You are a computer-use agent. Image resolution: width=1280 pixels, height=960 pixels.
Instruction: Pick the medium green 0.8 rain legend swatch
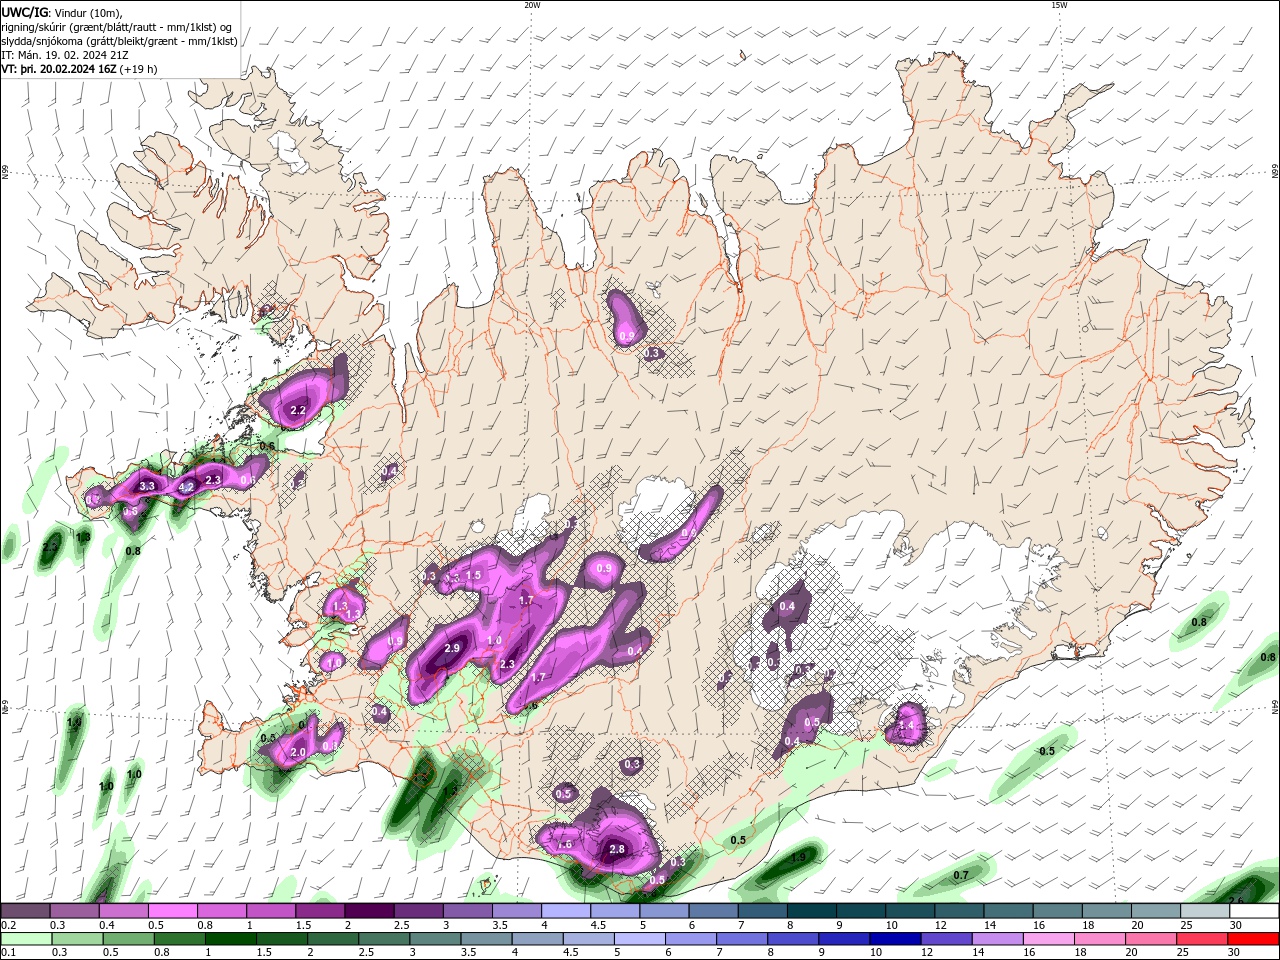pyautogui.click(x=178, y=939)
